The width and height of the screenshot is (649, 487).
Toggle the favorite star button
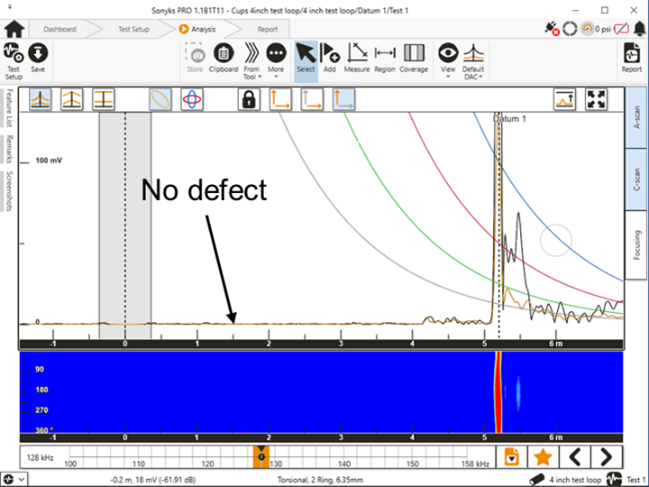click(543, 457)
